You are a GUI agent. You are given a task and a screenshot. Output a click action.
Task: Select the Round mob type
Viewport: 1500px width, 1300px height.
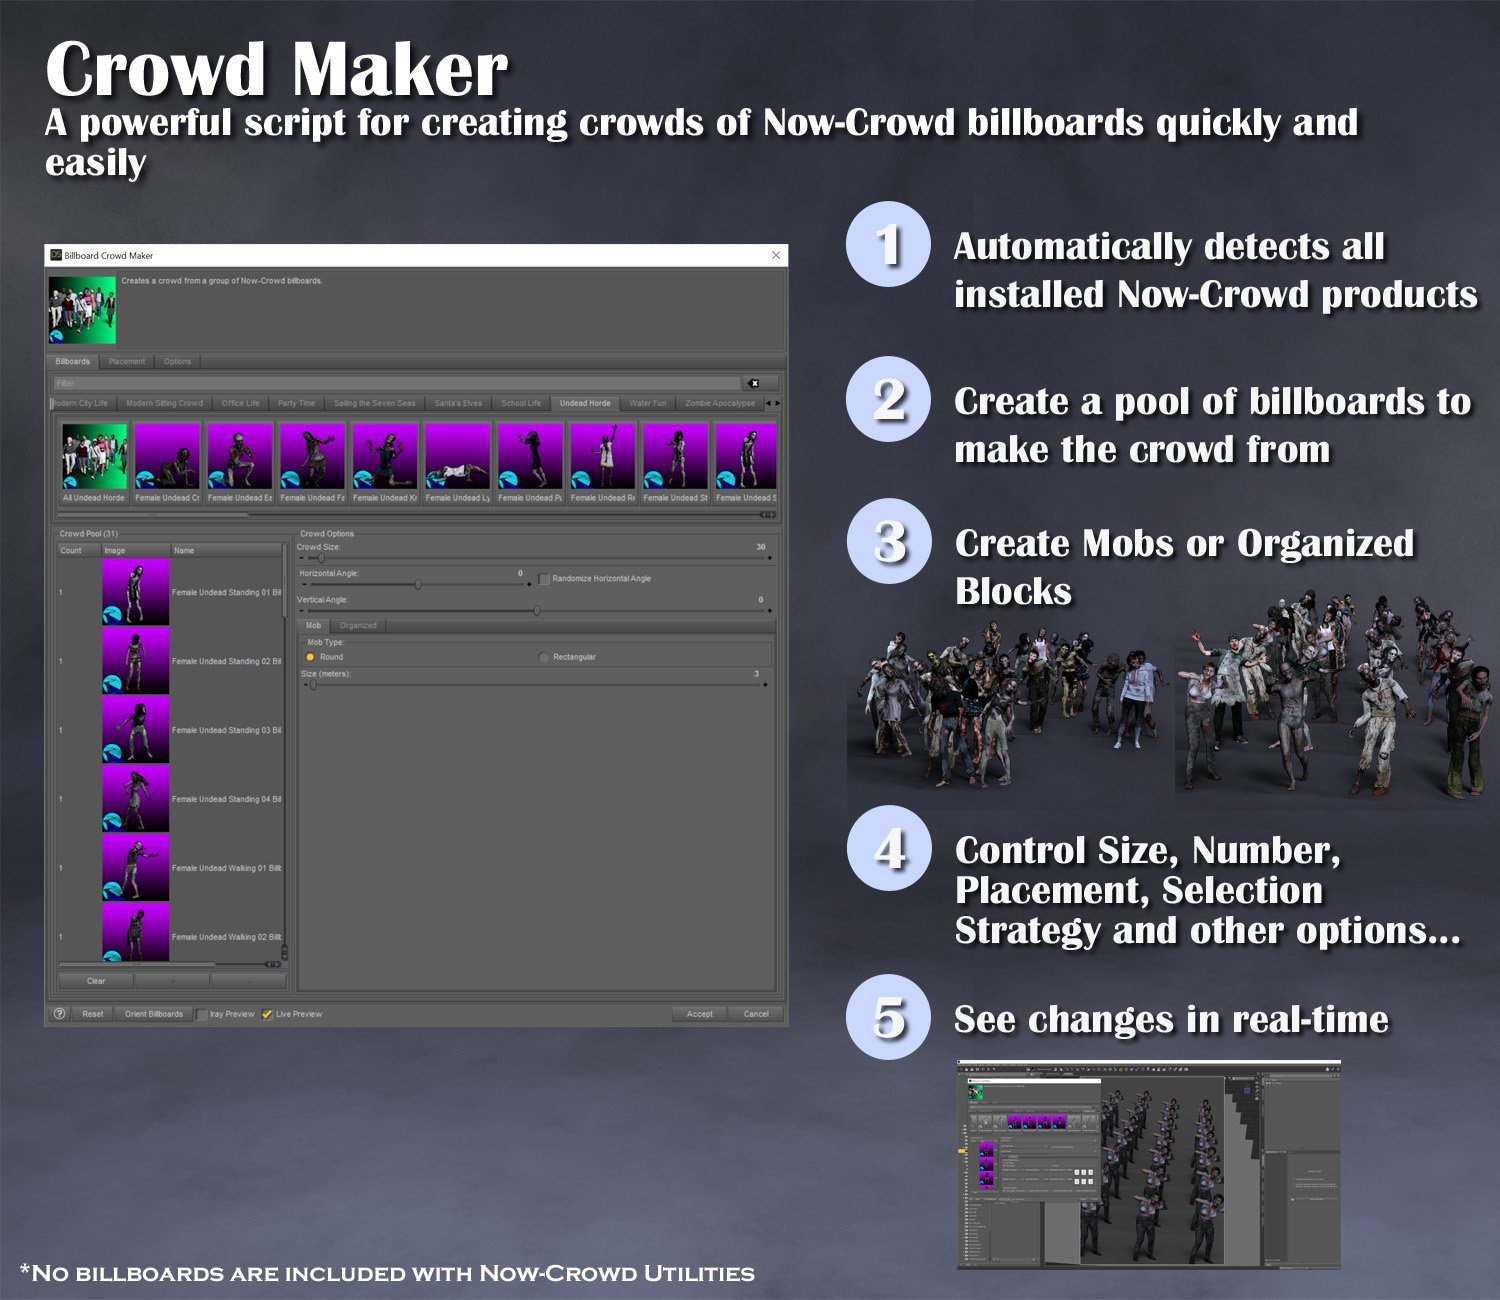310,657
